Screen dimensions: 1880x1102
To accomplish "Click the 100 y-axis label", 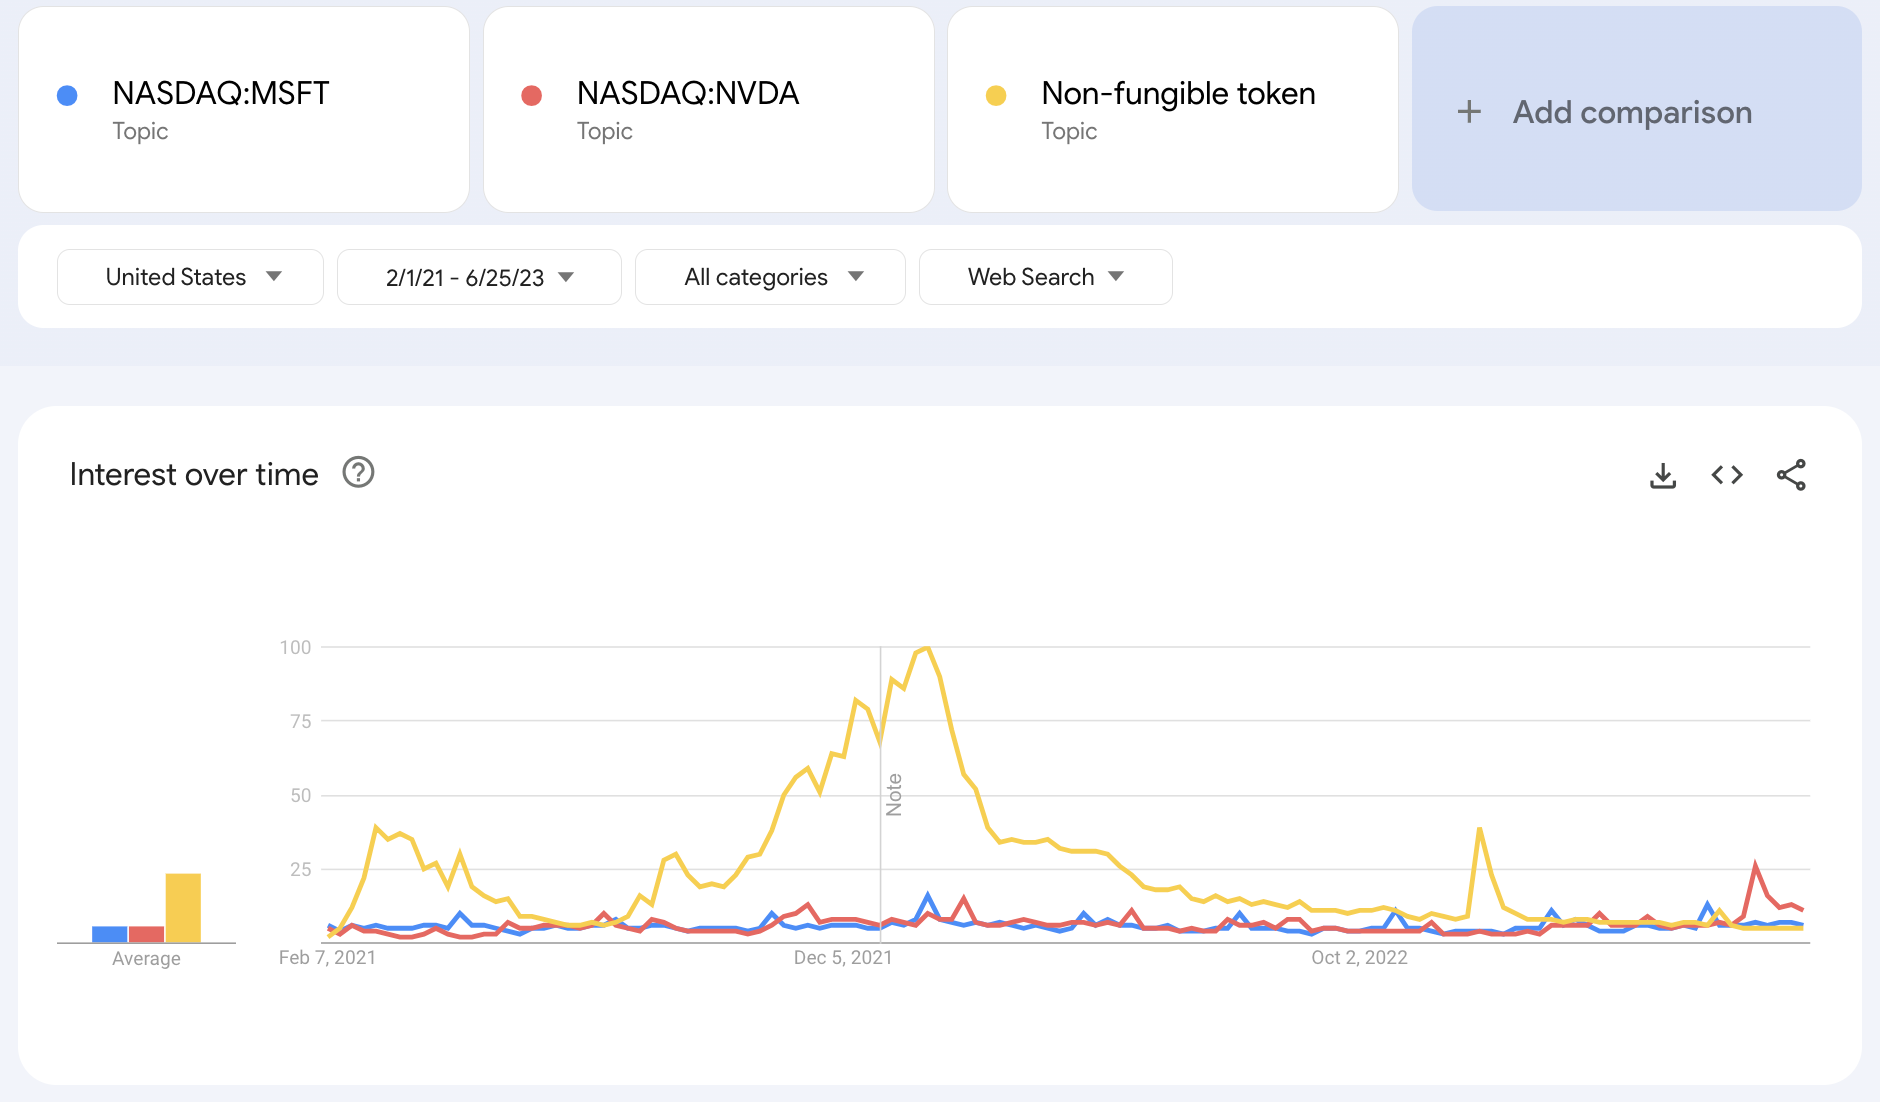I will (295, 647).
